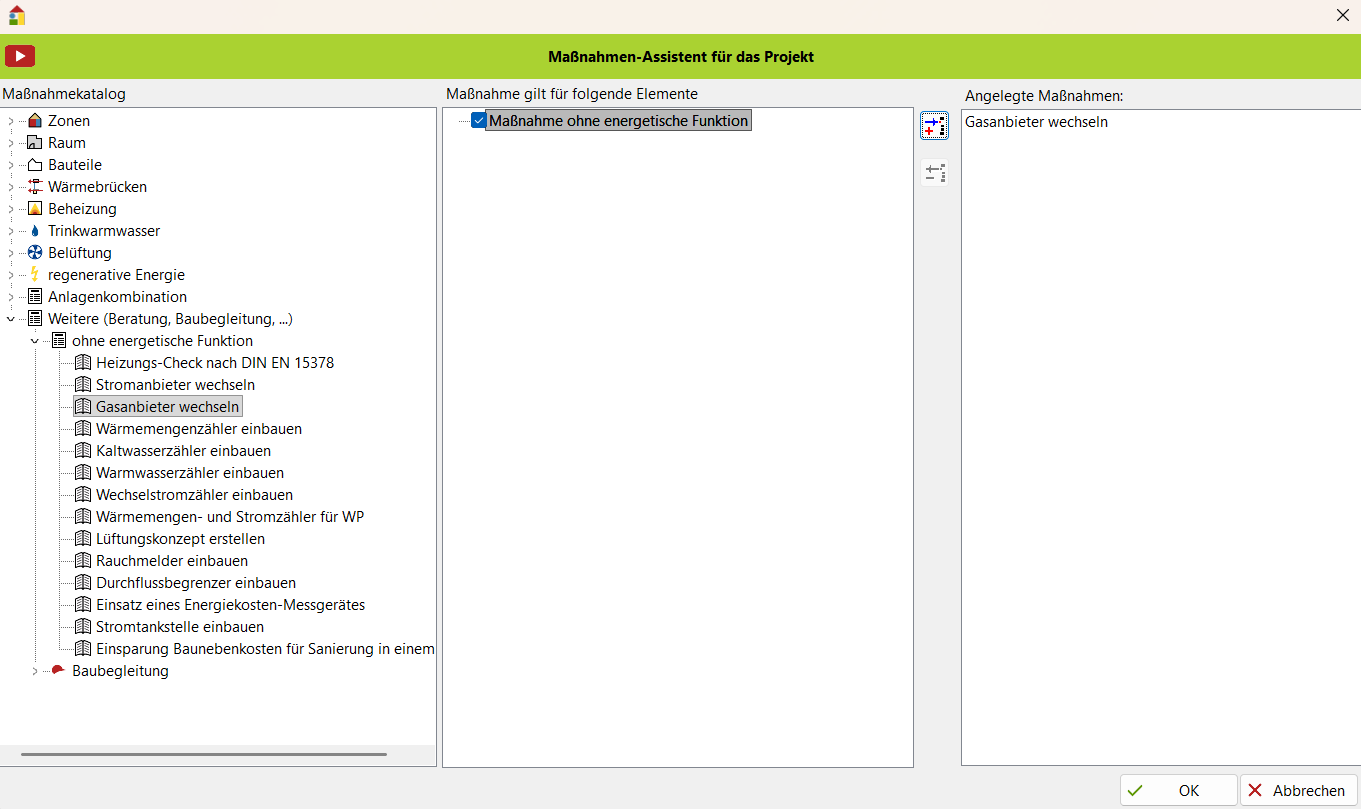Viewport: 1361px width, 809px height.
Task: Confirm with the OK button
Action: [1178, 790]
